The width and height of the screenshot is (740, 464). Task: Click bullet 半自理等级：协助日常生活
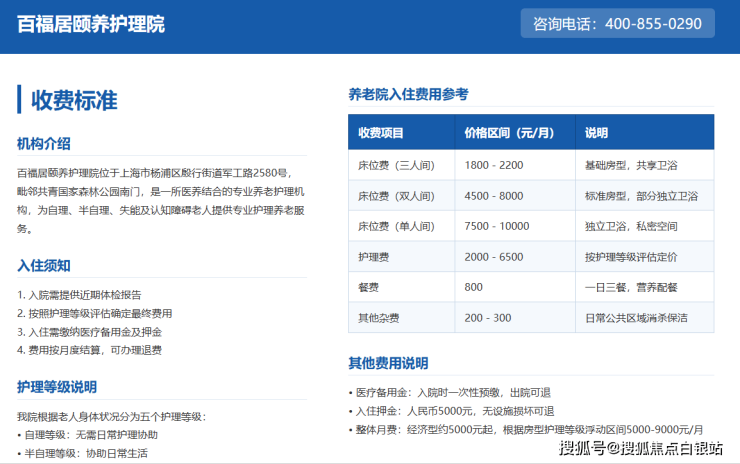click(83, 453)
